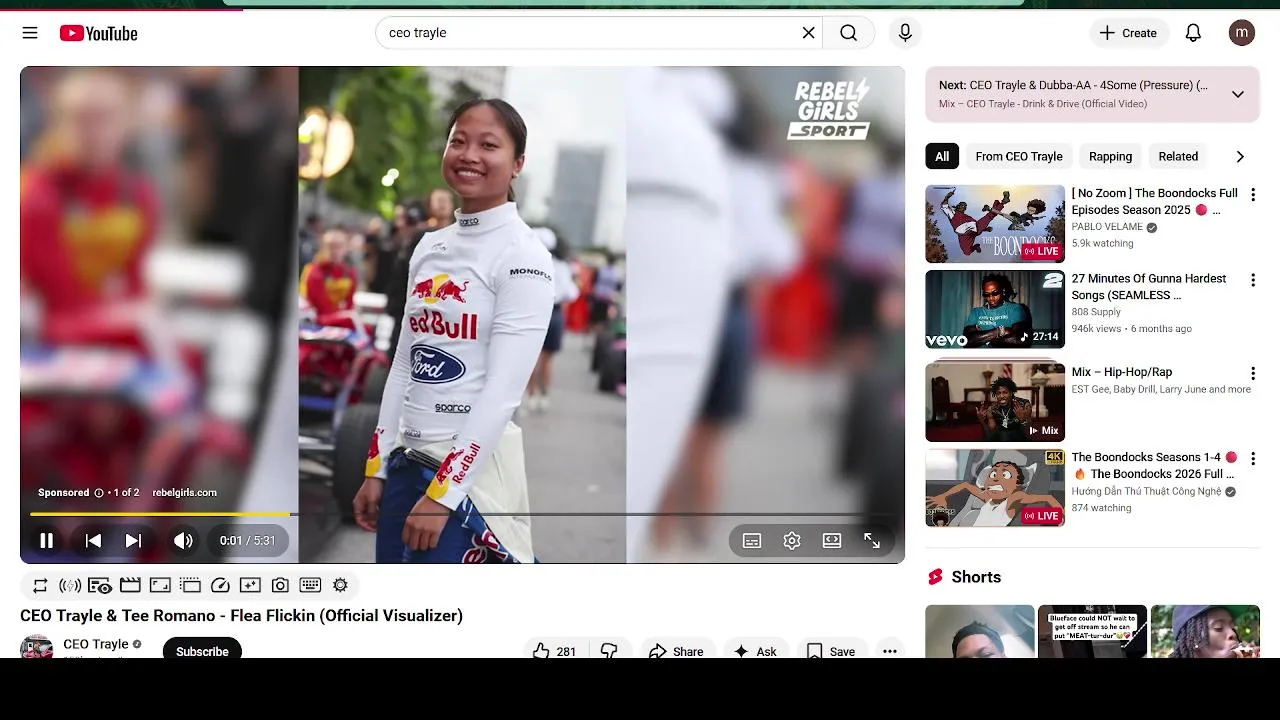Open the account avatar menu
The image size is (1280, 720).
click(x=1241, y=33)
